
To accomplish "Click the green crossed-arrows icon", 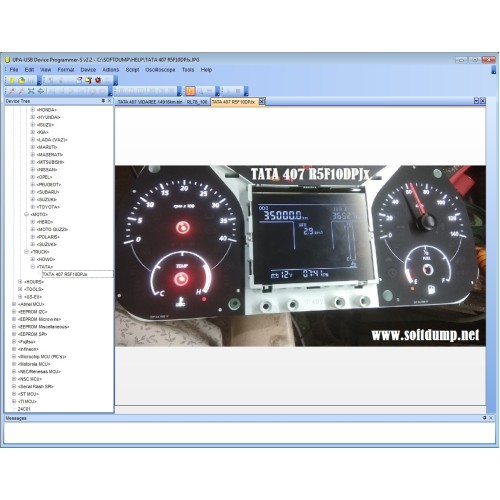I will (x=31, y=91).
